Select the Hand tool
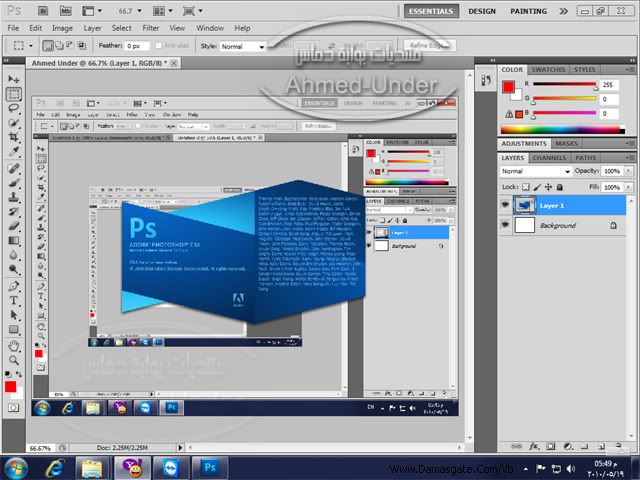The height and width of the screenshot is (480, 640). (13, 346)
